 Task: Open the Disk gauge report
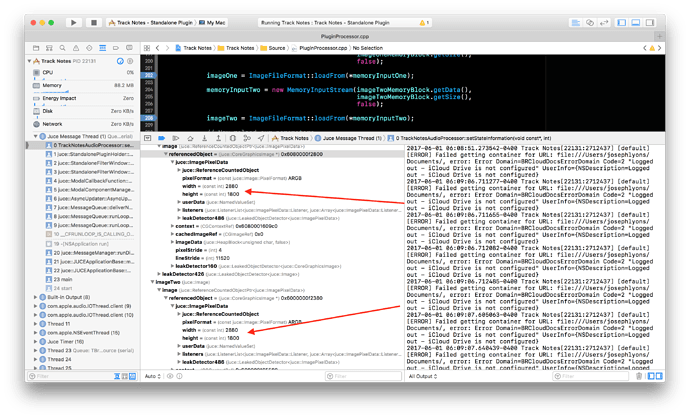tap(83, 111)
